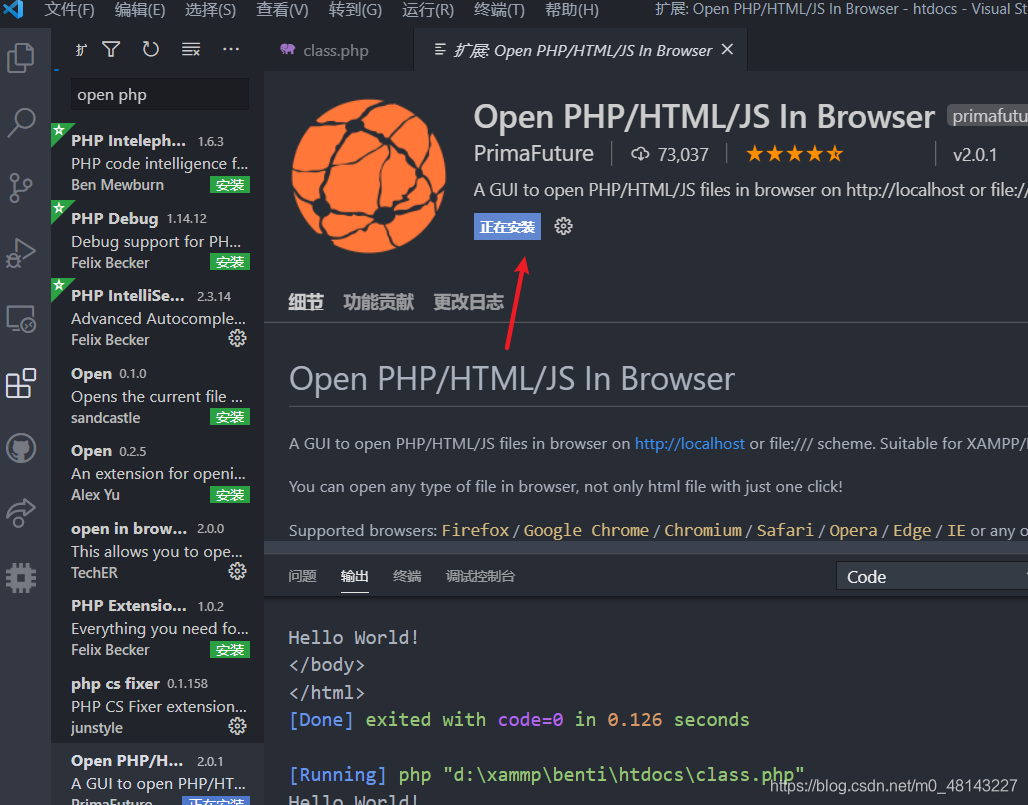Screen dimensions: 1028x805
Task: Click the download count 73,037
Action: pyautogui.click(x=669, y=155)
